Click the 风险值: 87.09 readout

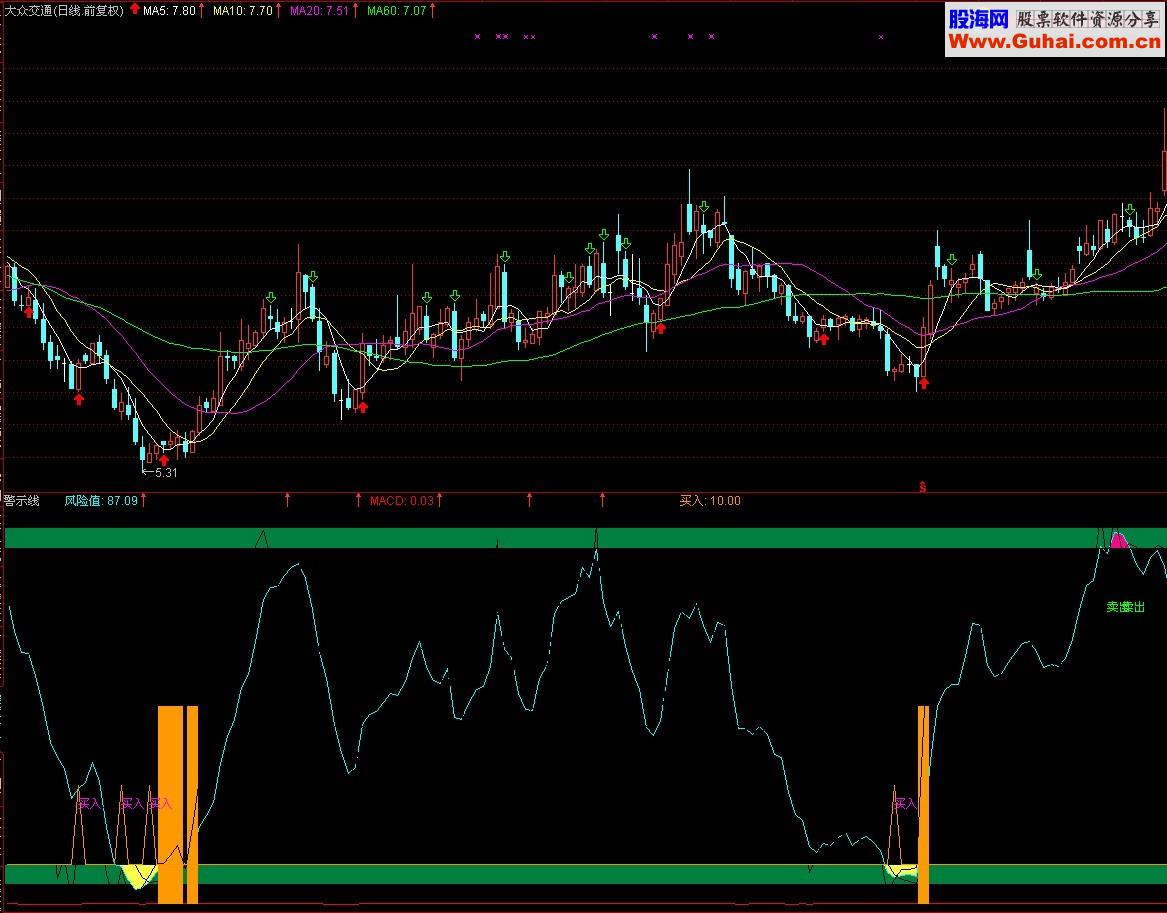click(101, 501)
